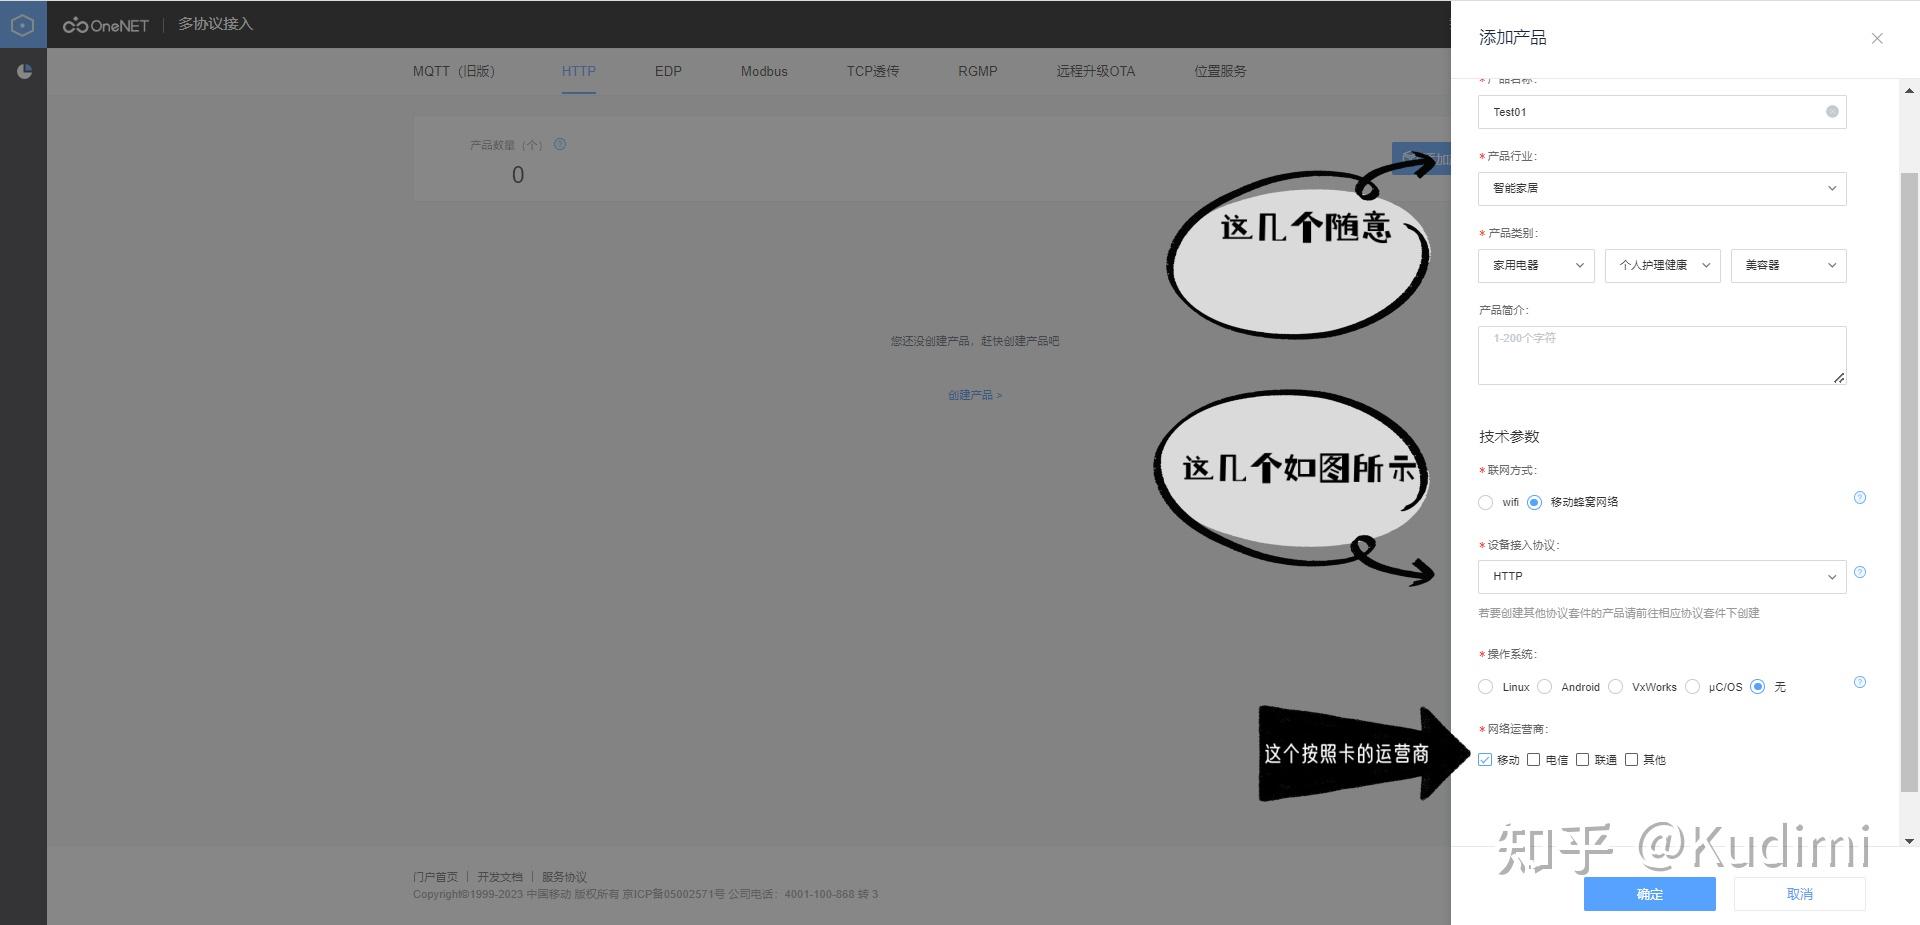
Task: Enable the 联通 operator checkbox
Action: (1583, 760)
